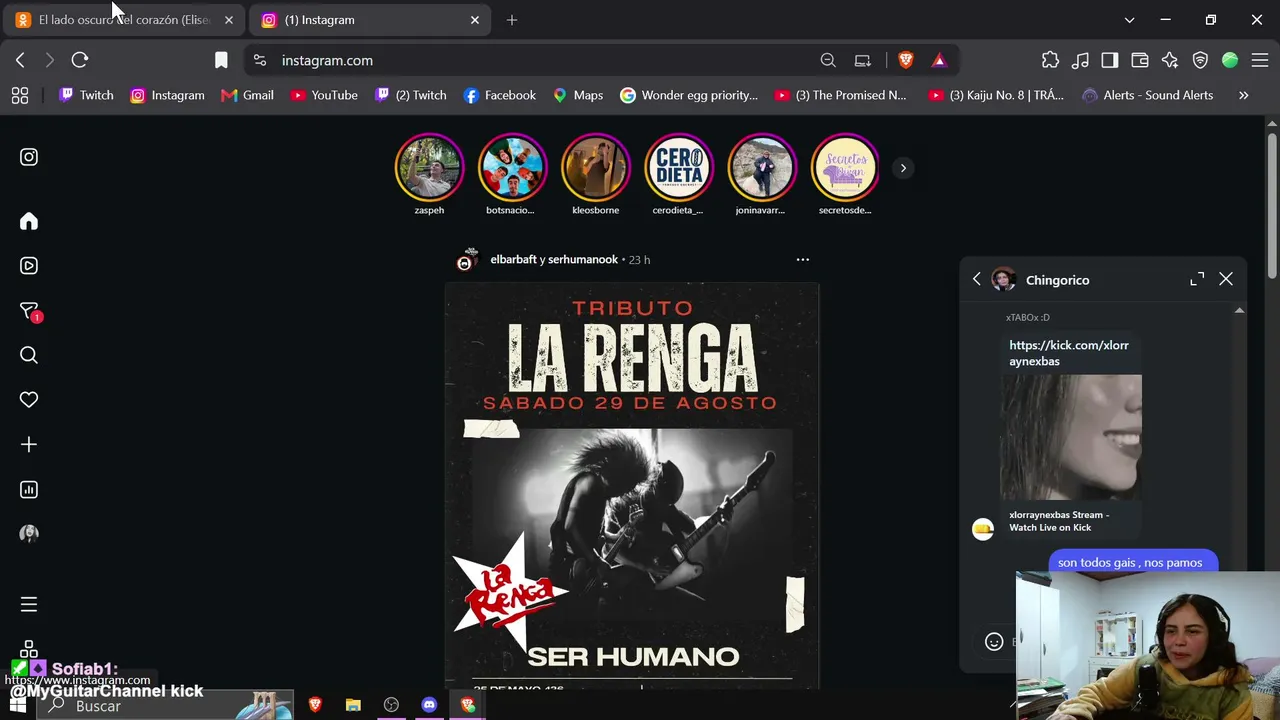
Task: Close the (1) Instagram tab
Action: (475, 20)
